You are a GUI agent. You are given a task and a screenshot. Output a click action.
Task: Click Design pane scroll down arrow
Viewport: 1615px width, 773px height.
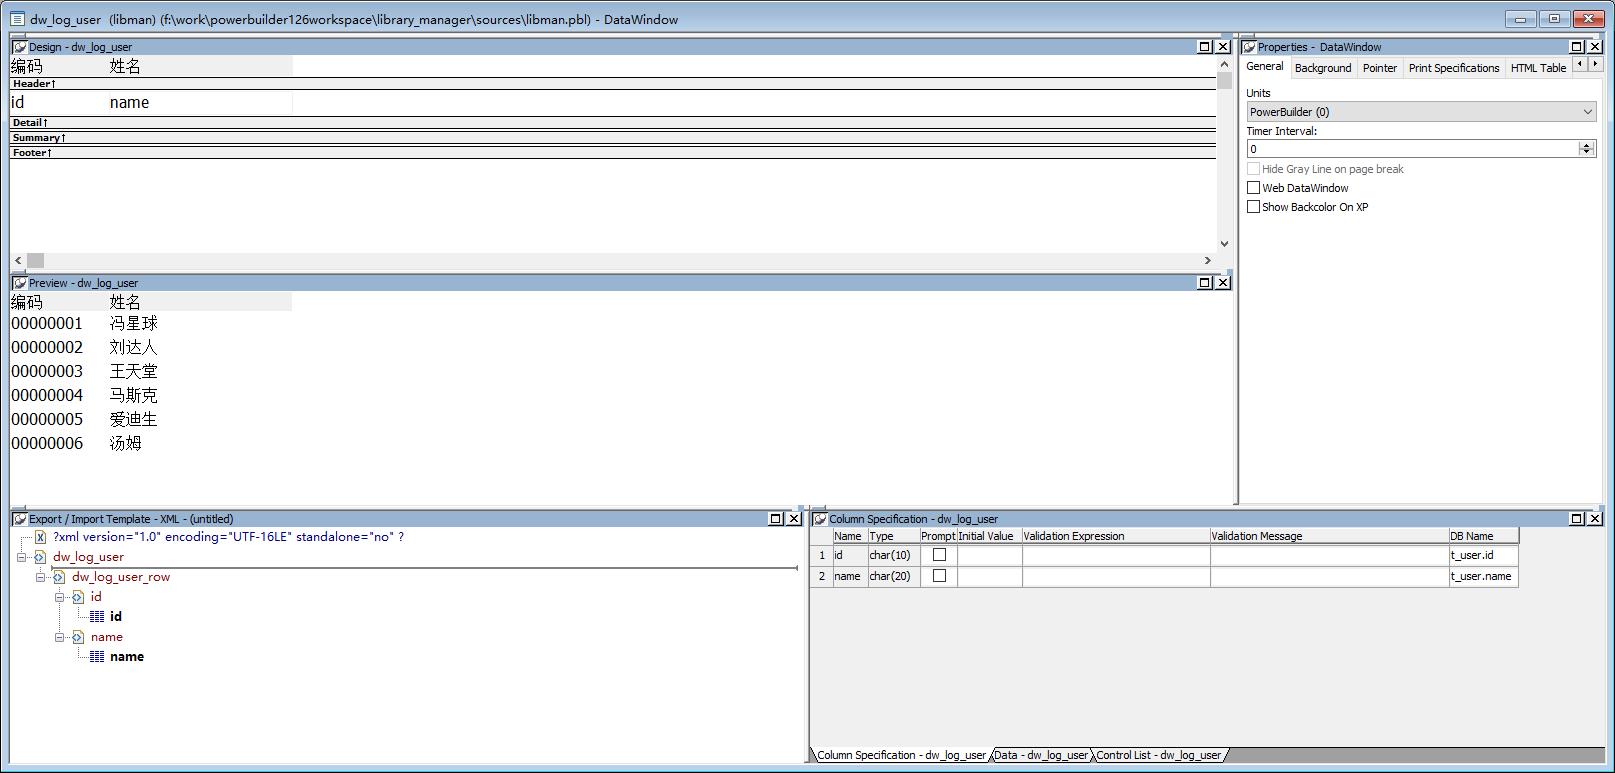coord(1224,243)
